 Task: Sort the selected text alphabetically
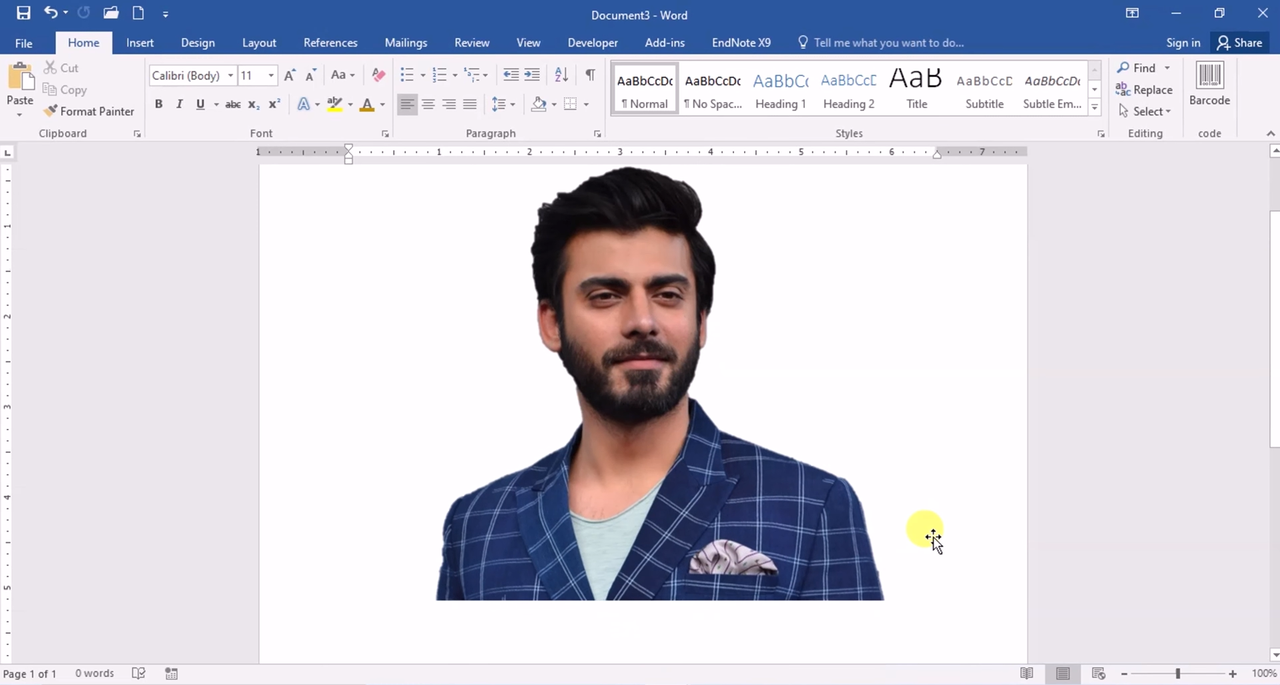click(x=561, y=75)
